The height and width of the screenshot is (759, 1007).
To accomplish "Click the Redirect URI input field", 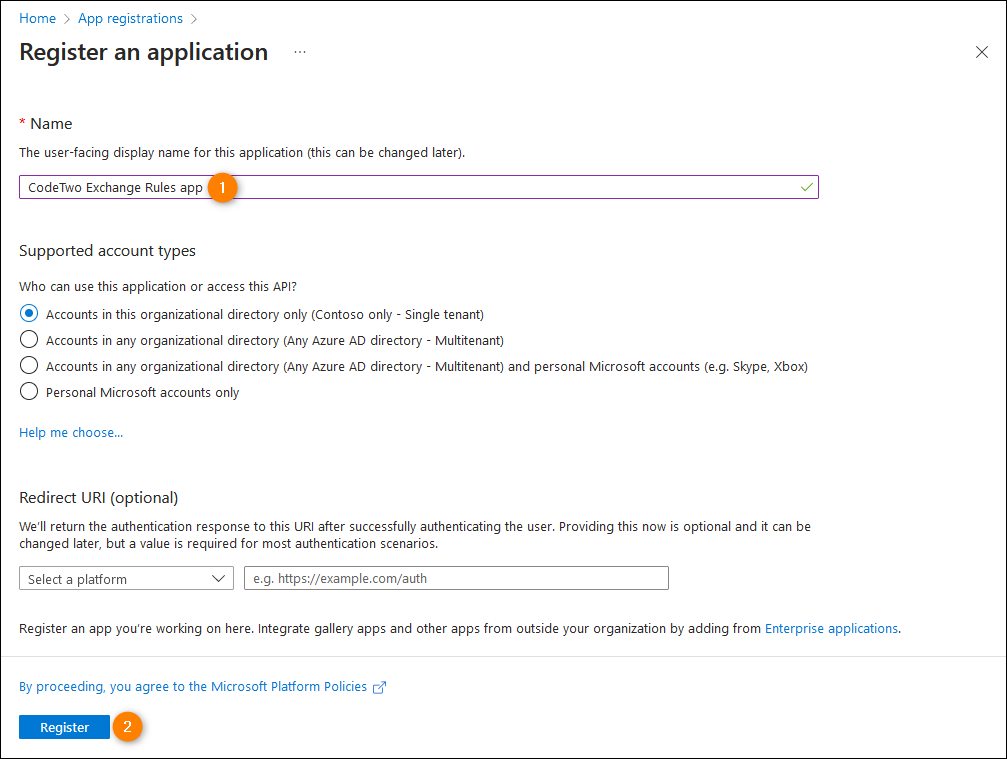I will [x=456, y=578].
